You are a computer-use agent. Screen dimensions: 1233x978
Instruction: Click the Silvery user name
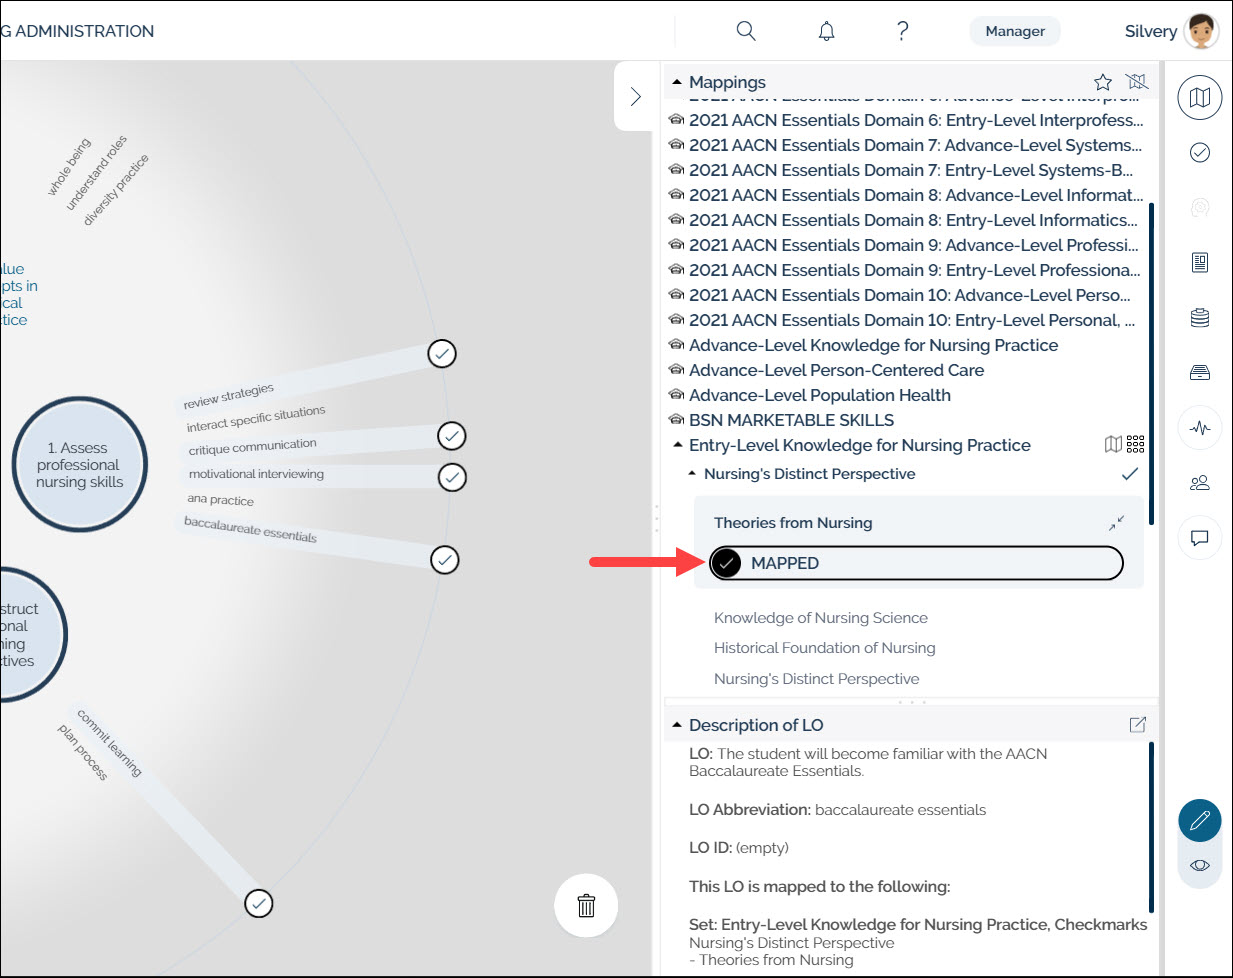(1150, 31)
